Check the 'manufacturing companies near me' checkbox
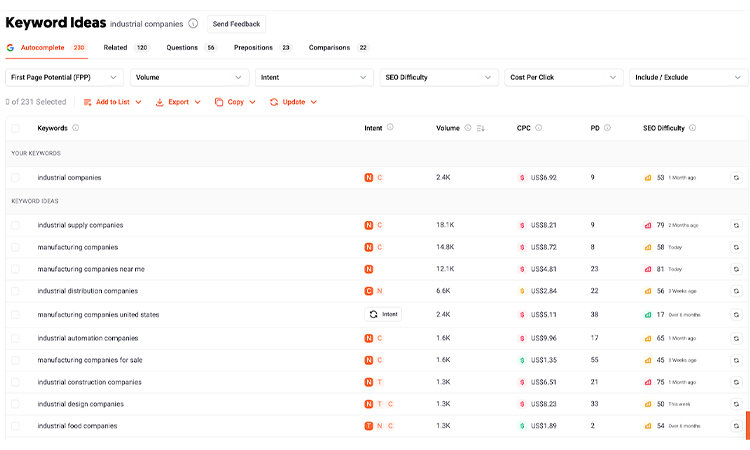This screenshot has width=750, height=450. 15,269
